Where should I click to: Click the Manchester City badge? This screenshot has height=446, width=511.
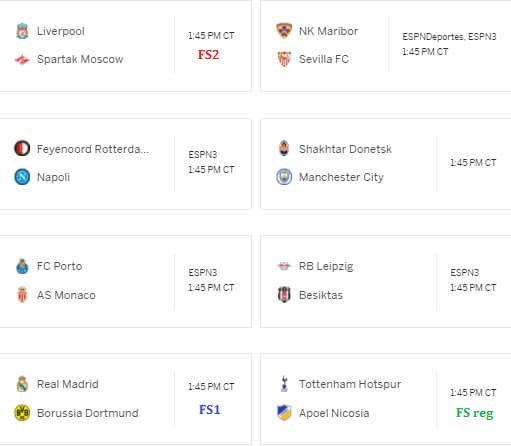point(284,177)
